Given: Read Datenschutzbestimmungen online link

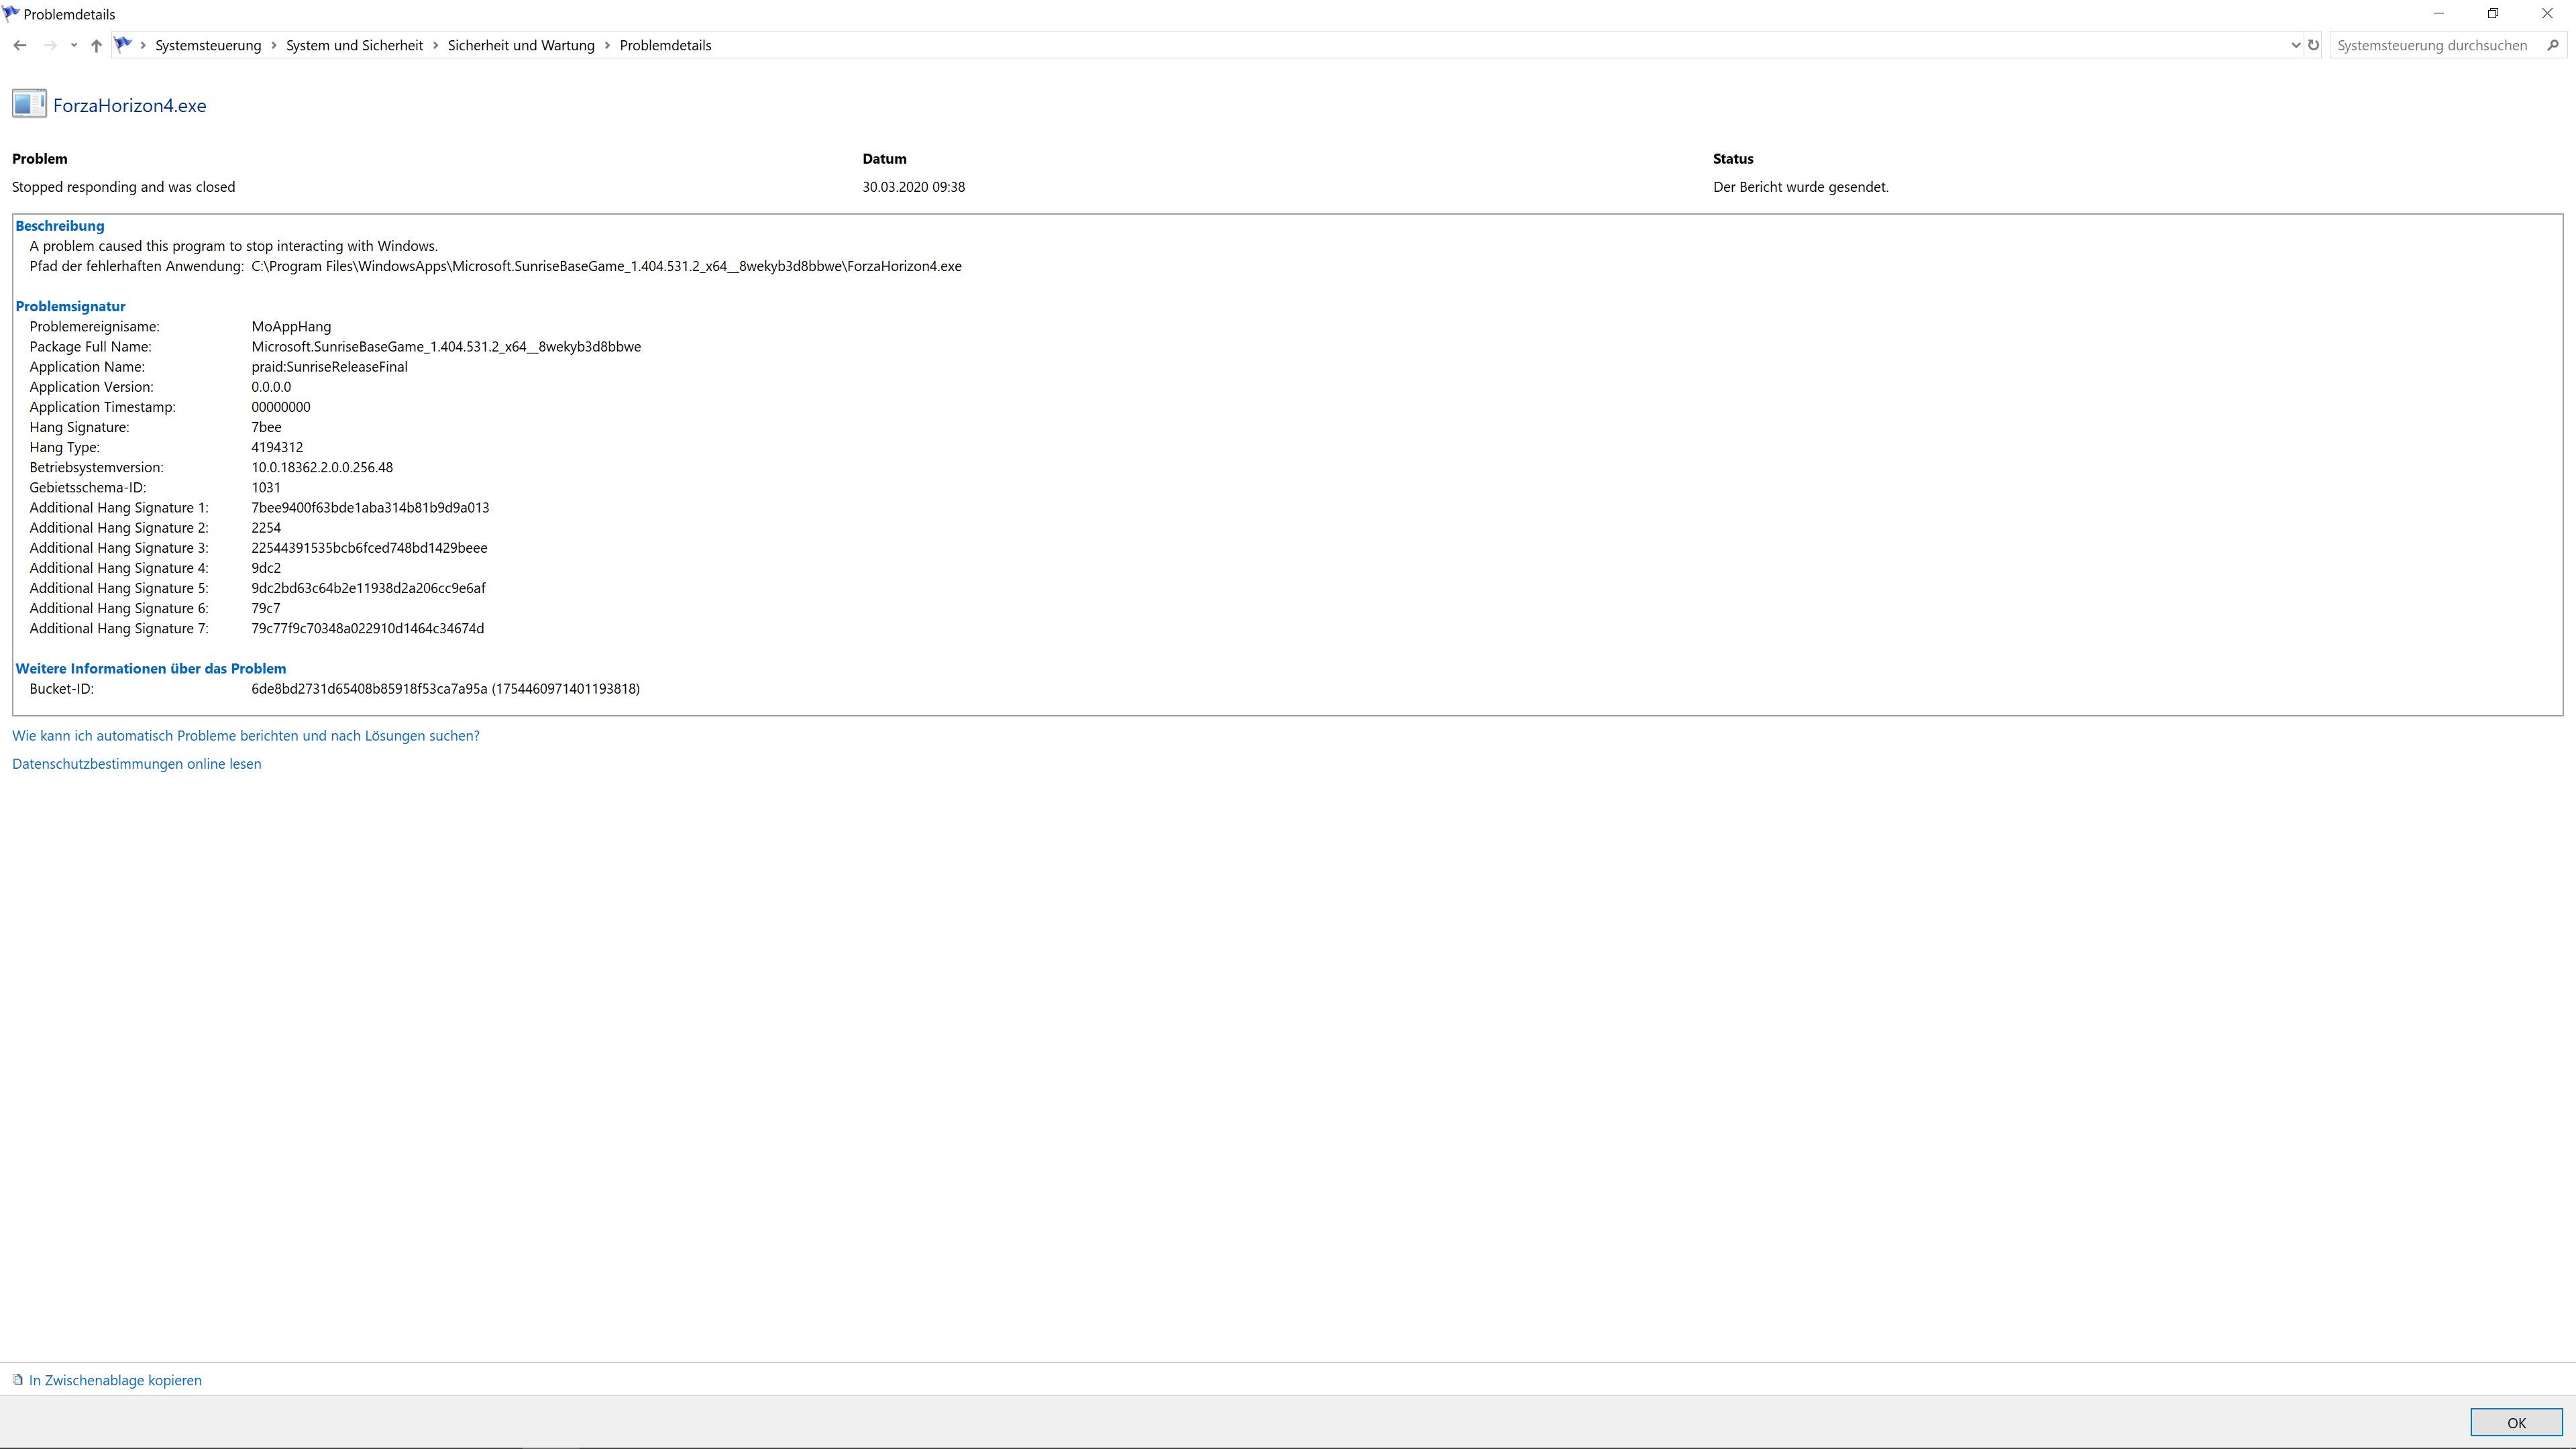Looking at the screenshot, I should (x=136, y=764).
